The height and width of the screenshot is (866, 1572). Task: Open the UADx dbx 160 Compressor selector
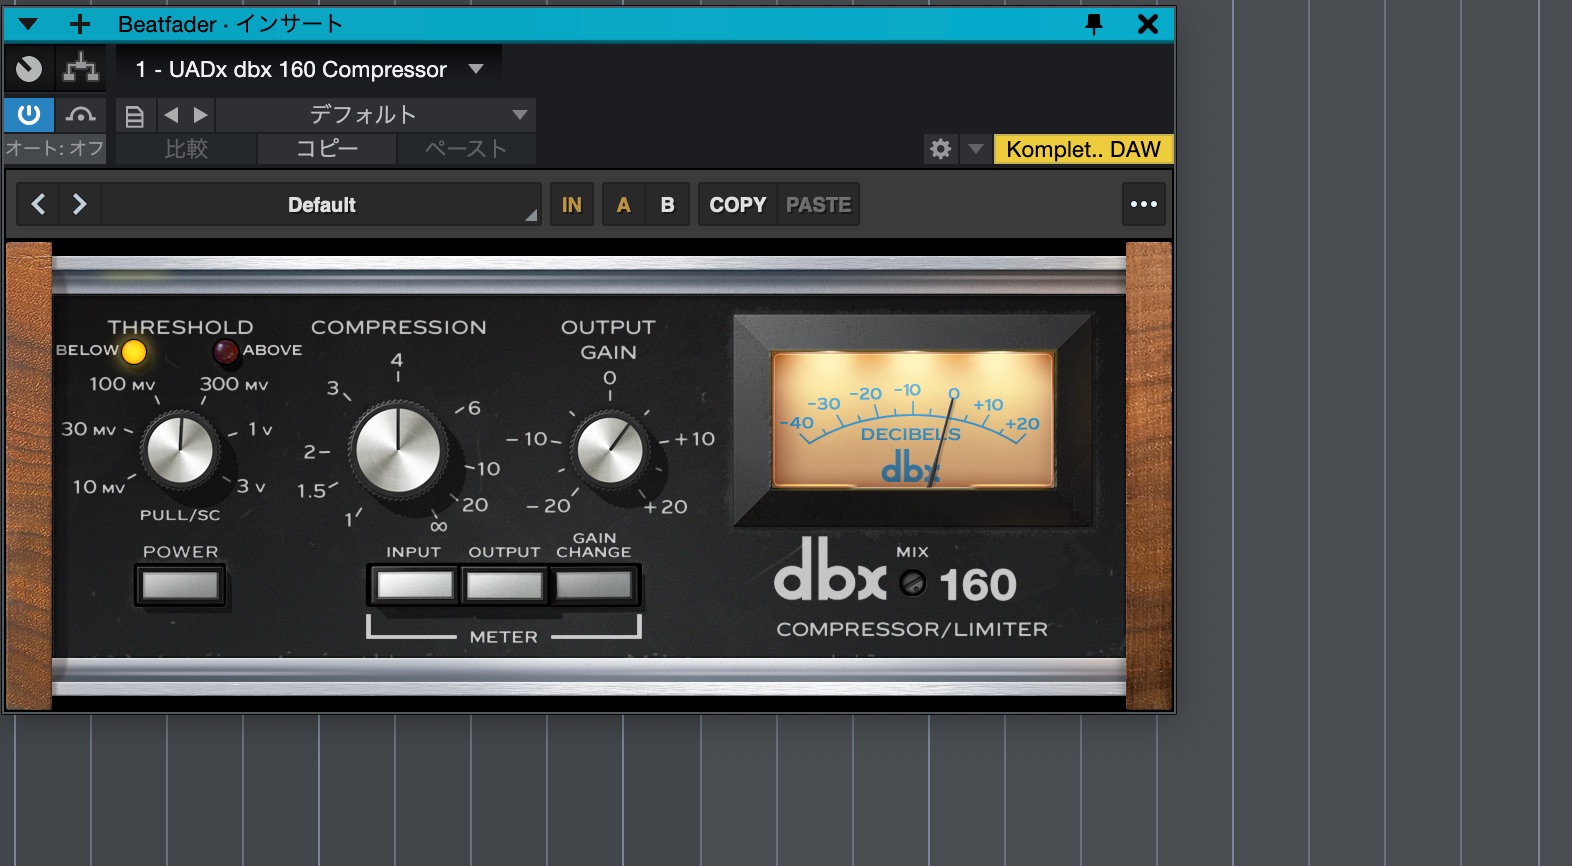310,69
